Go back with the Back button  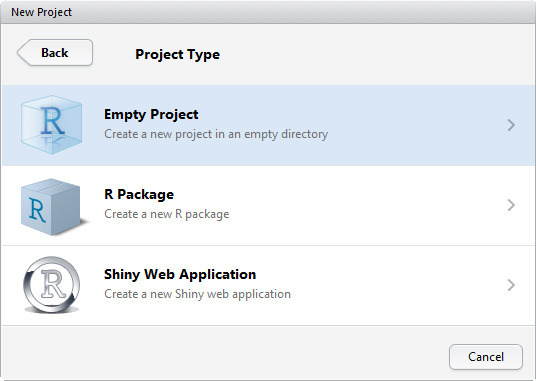(55, 52)
